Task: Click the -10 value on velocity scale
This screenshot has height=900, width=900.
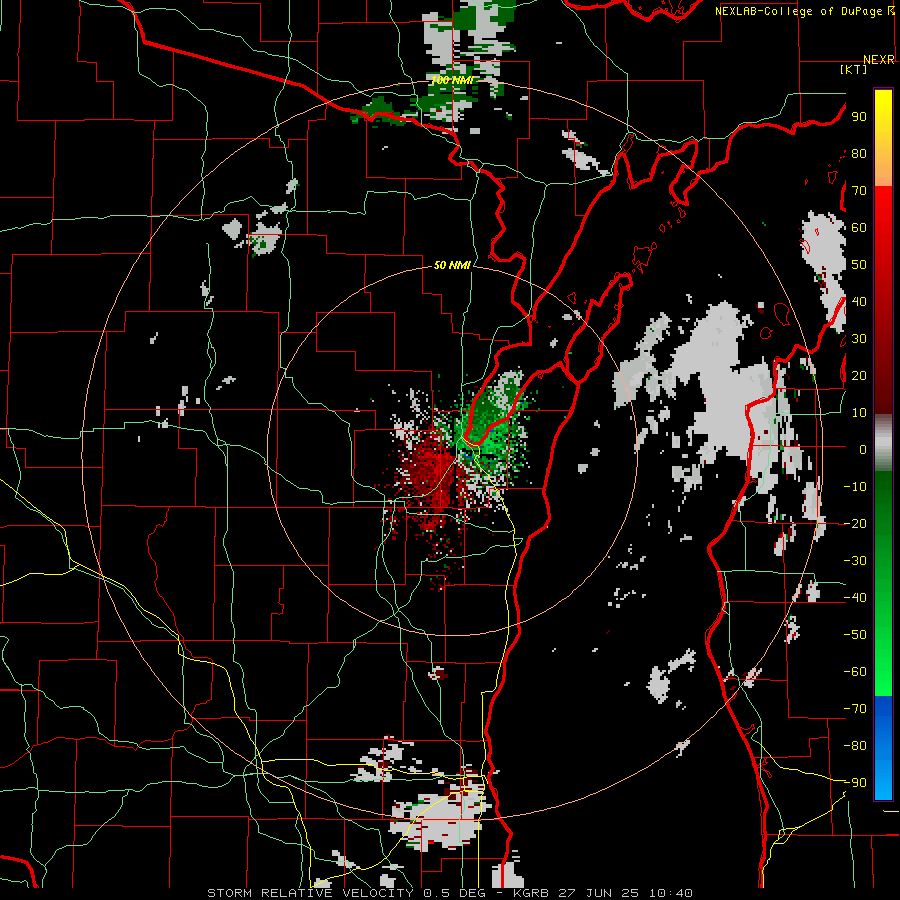Action: point(855,487)
